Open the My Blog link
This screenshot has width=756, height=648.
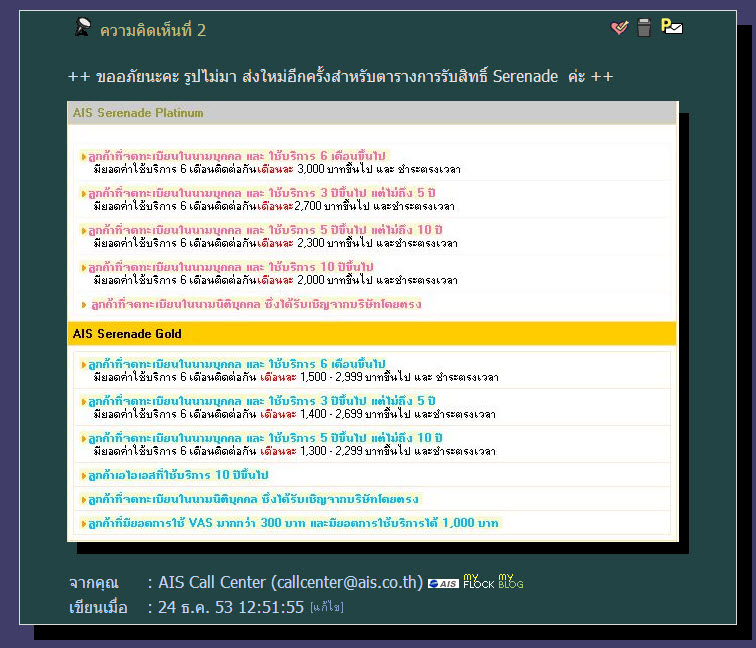click(511, 581)
